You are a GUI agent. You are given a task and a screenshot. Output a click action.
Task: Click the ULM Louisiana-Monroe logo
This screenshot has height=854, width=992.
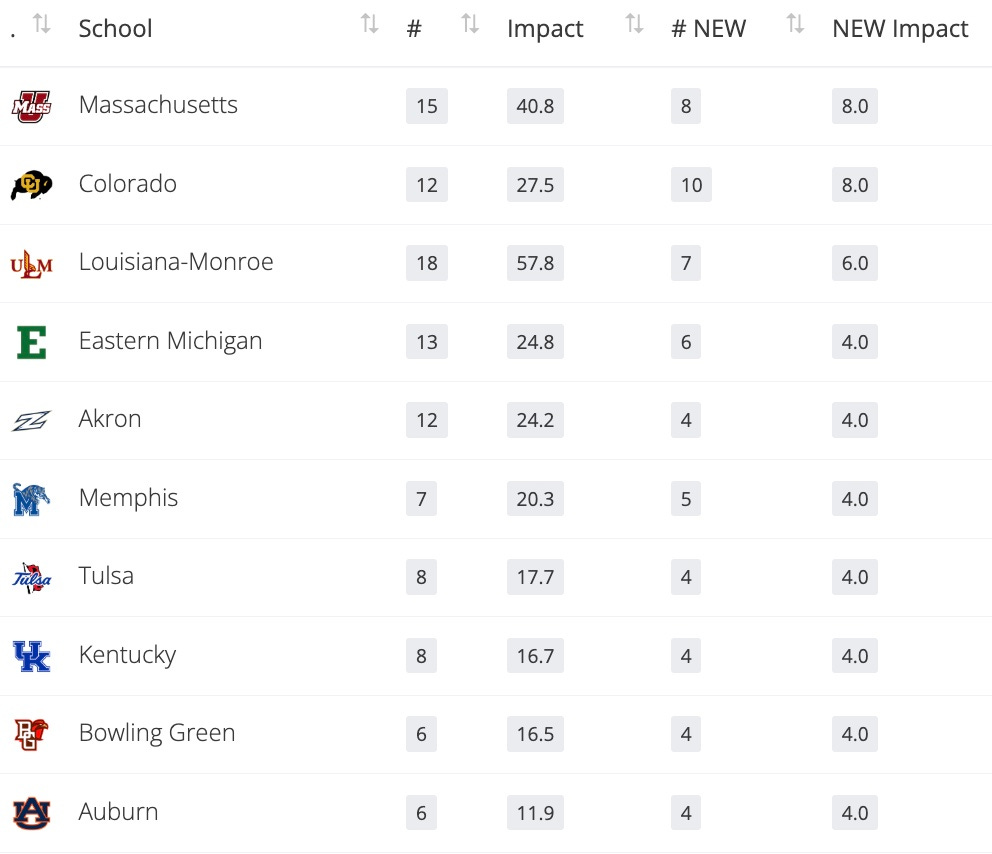[31, 263]
